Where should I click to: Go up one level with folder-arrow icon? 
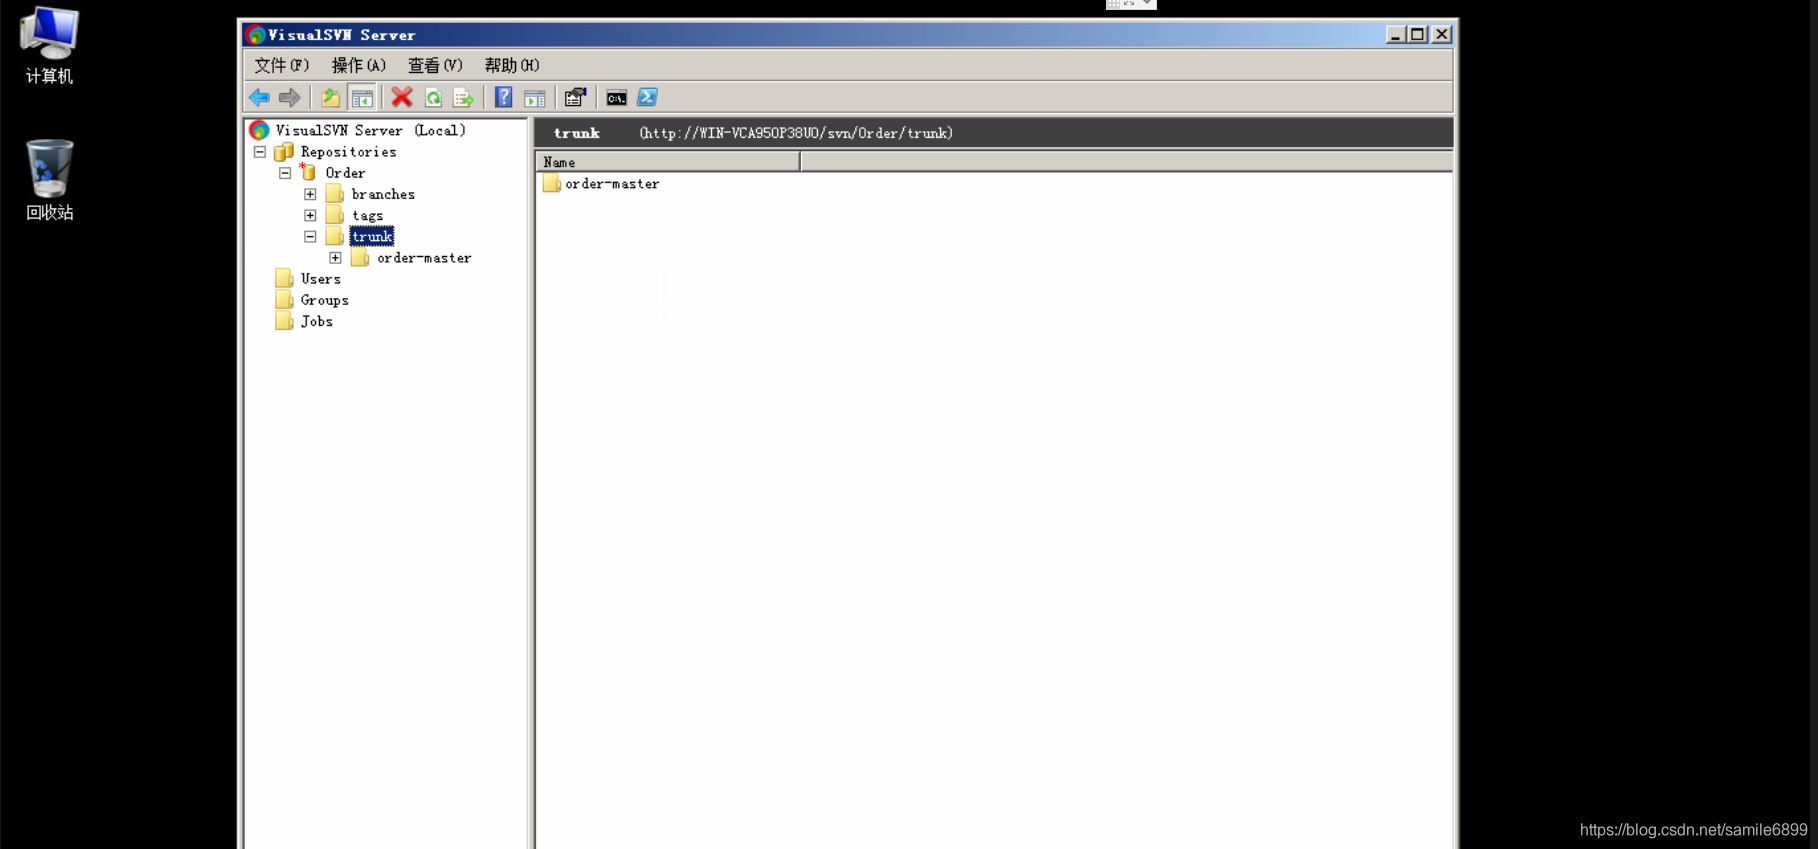click(330, 97)
